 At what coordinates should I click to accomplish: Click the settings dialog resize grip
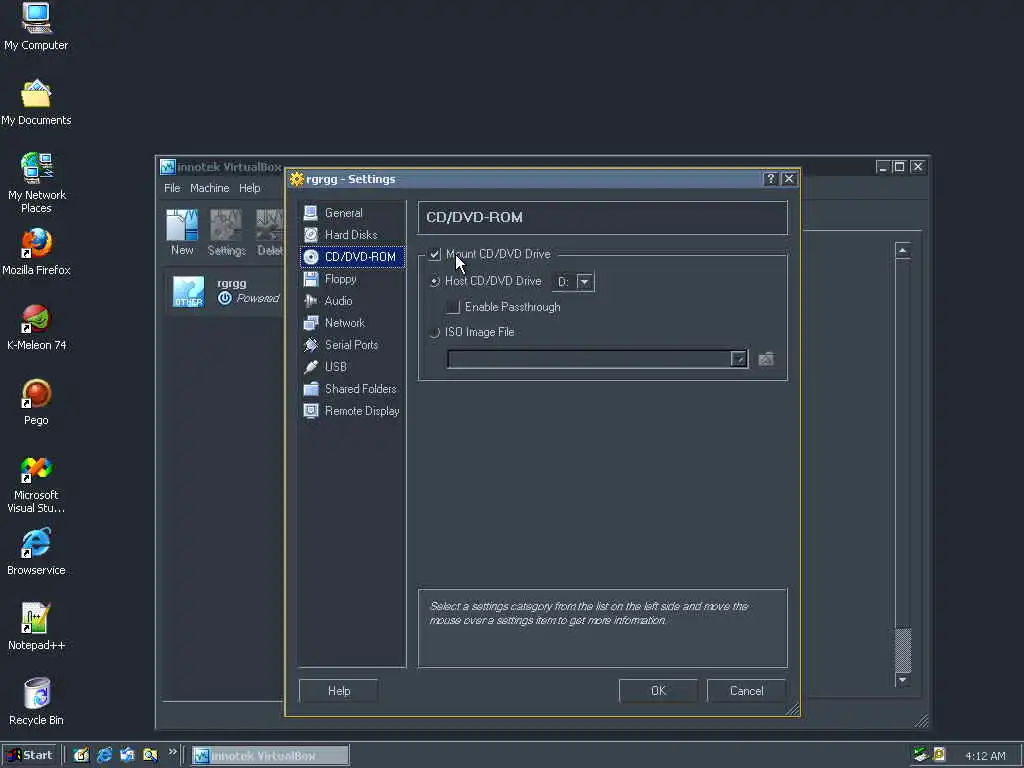792,709
